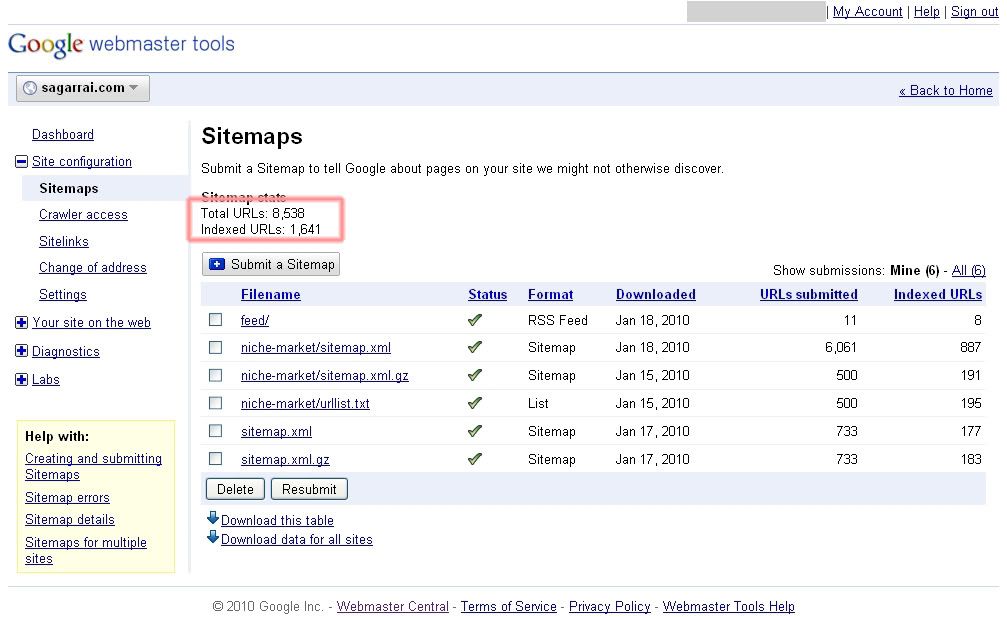Click the download arrow icon beside Download this table

[x=213, y=518]
